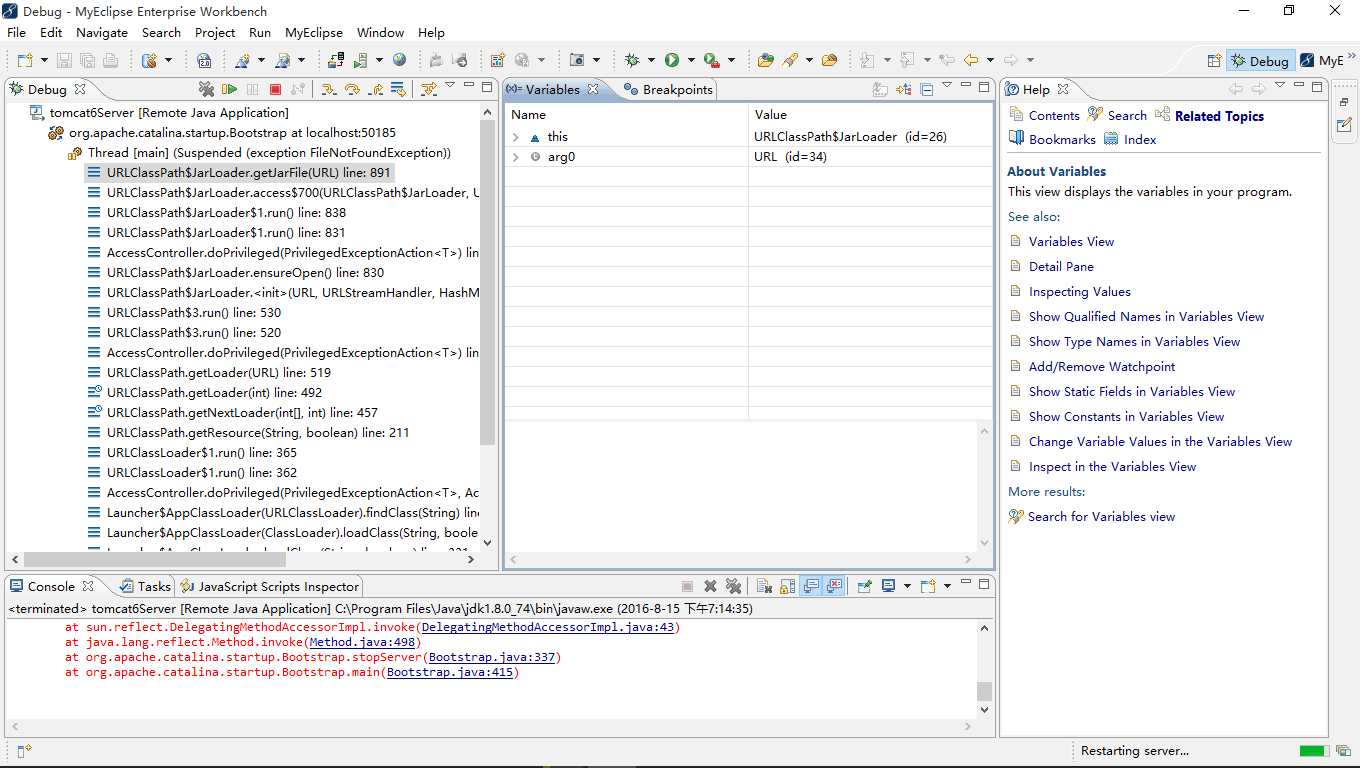Screen dimensions: 1360x768
Task: Open Debug view menu triangle
Action: tap(450, 87)
